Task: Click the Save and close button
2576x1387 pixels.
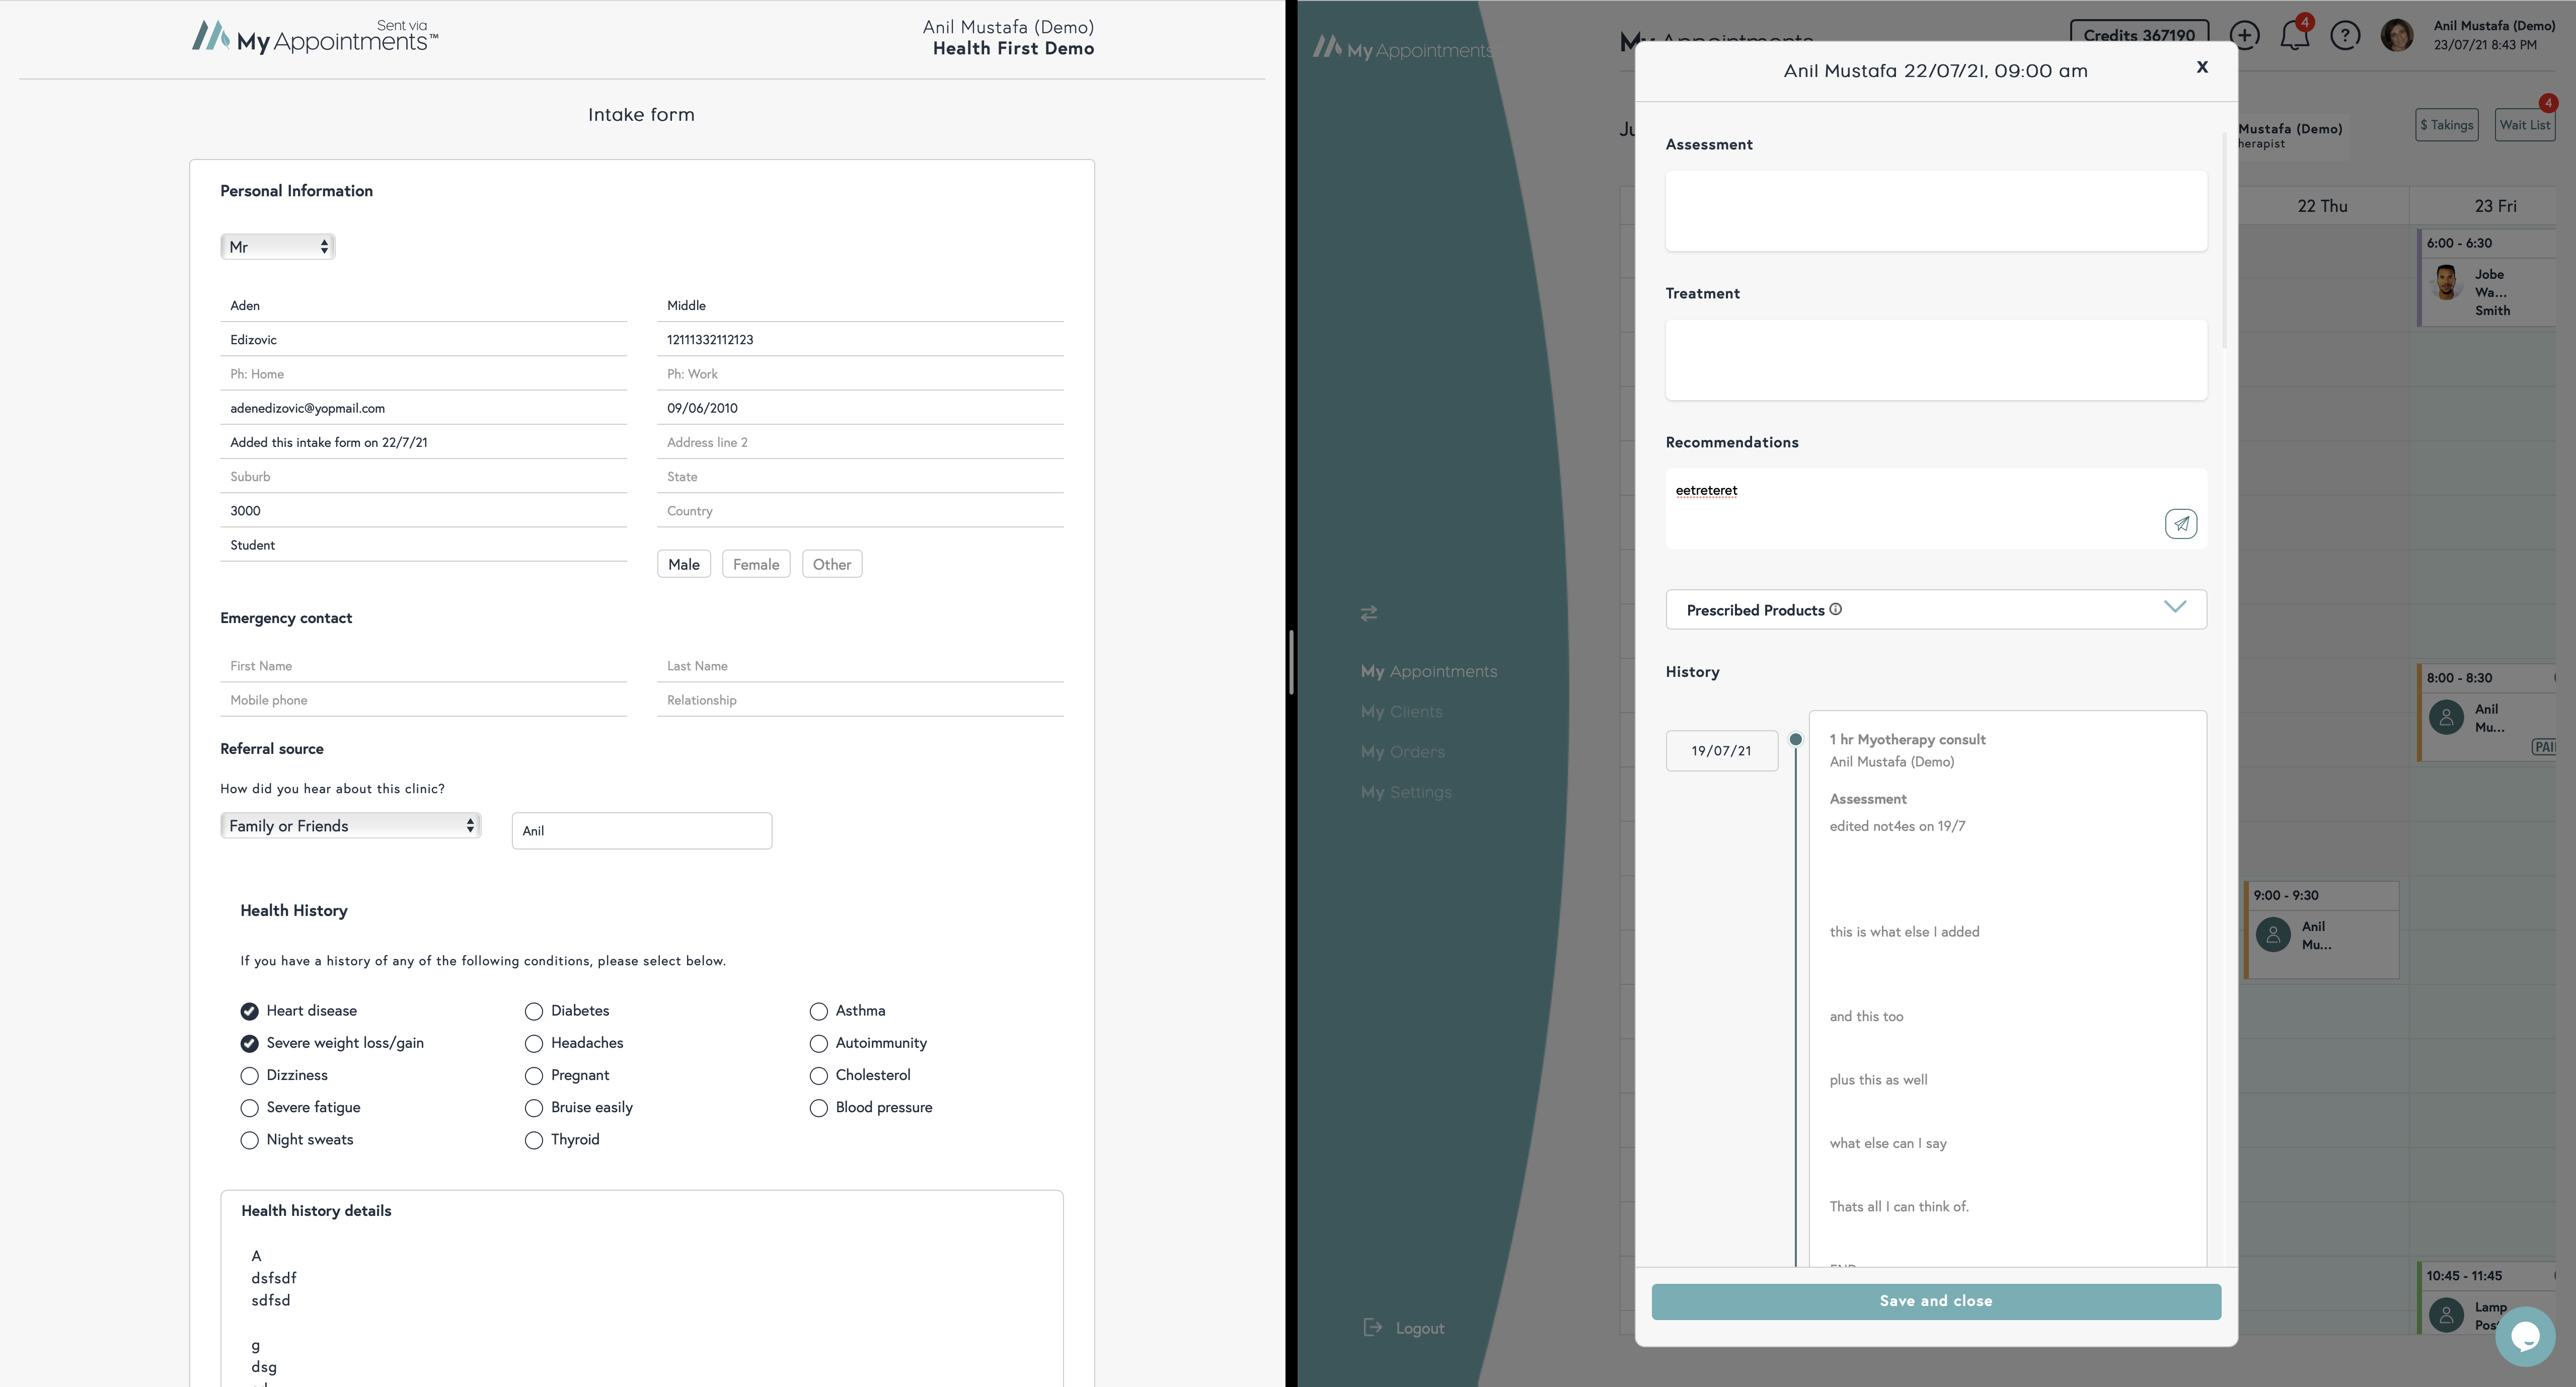Action: pyautogui.click(x=1935, y=1301)
